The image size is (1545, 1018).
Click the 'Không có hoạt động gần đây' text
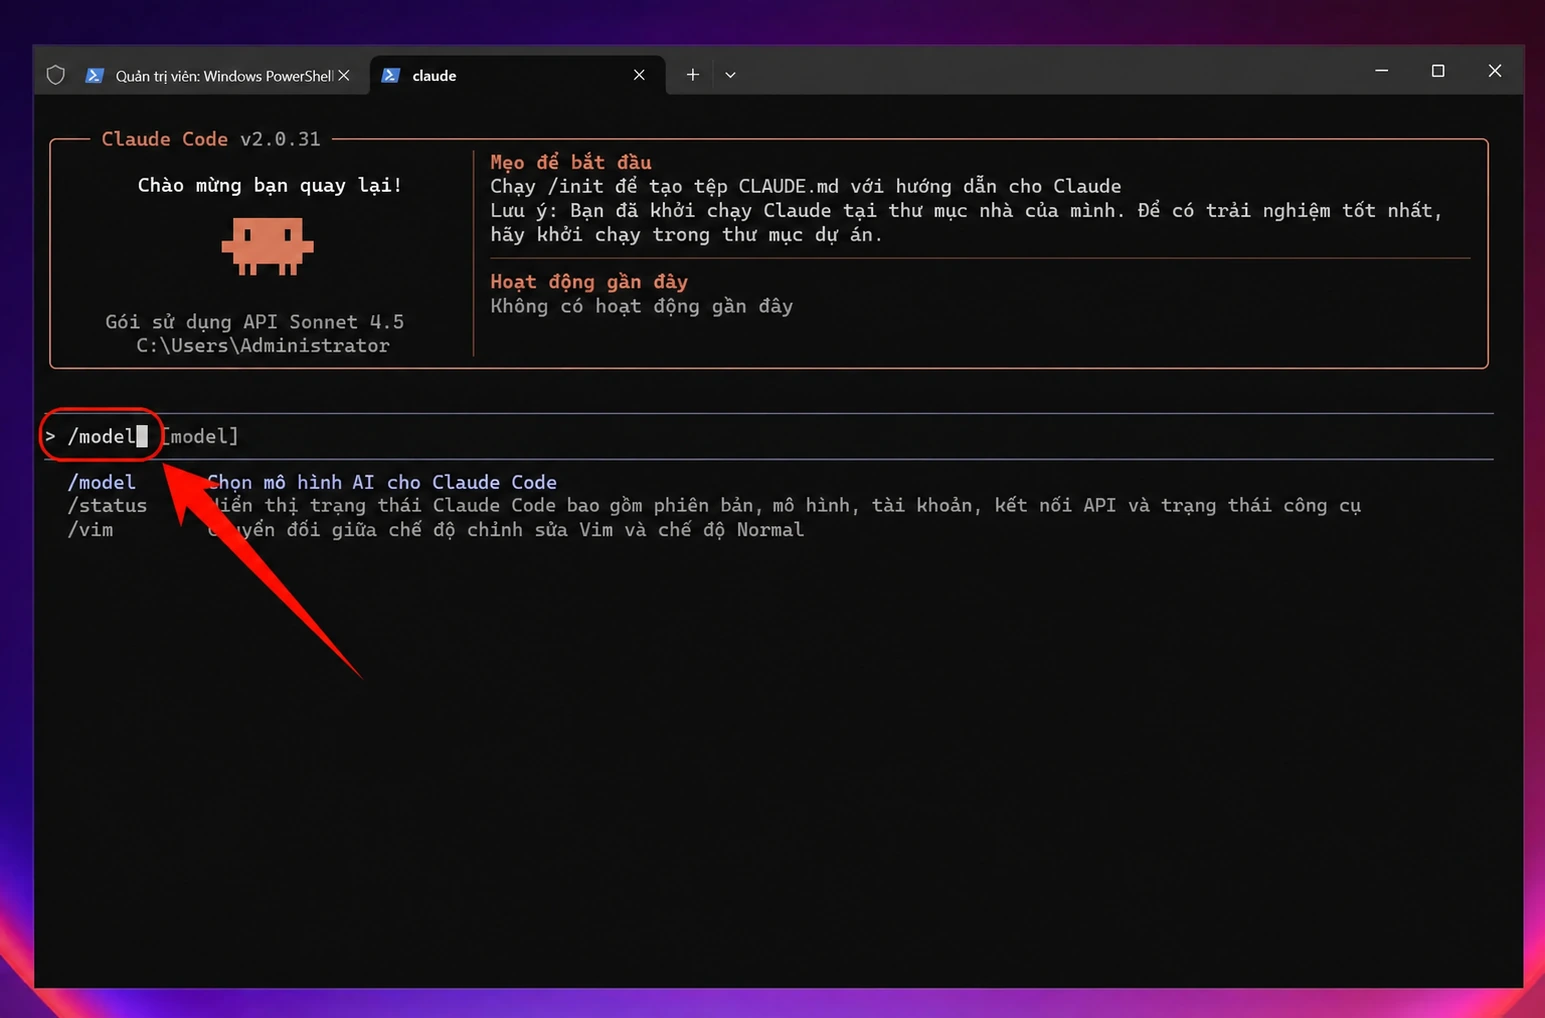click(x=642, y=306)
